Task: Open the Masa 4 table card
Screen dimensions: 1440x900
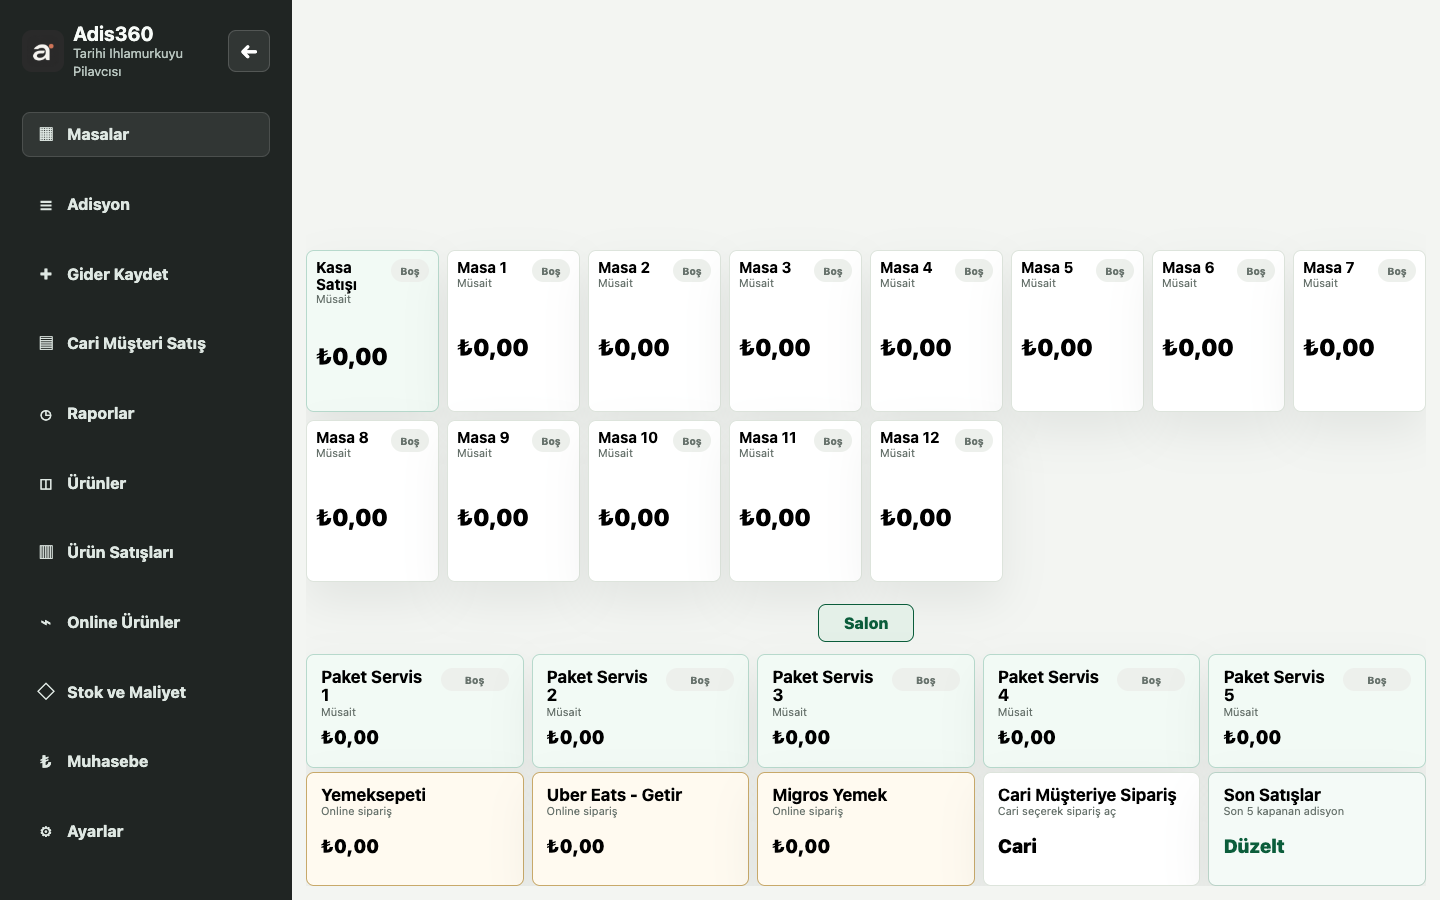Action: tap(936, 331)
